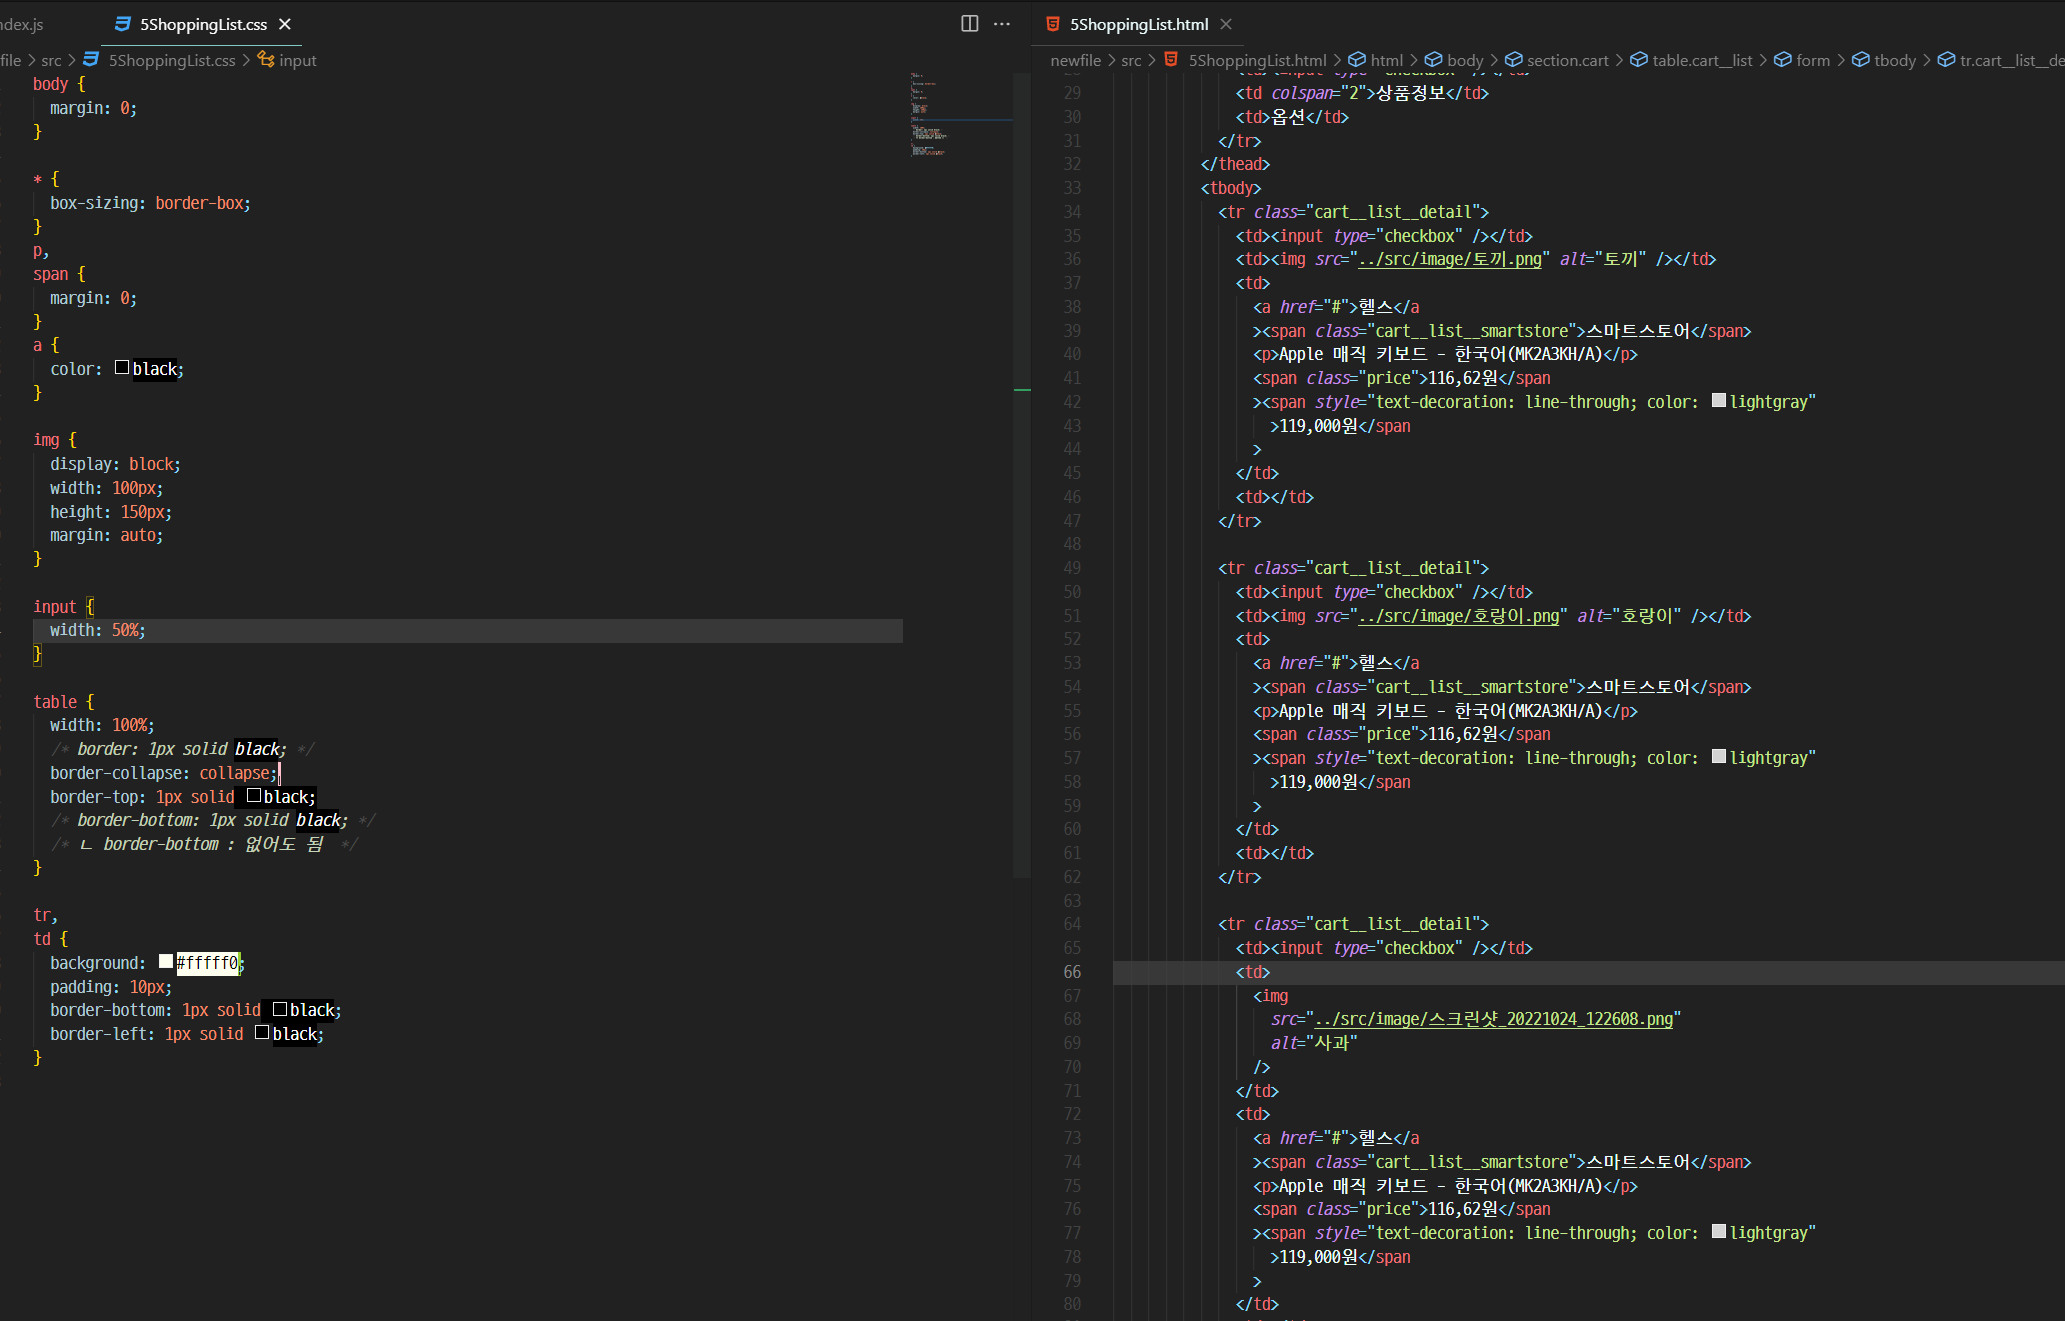Click the input symbol icon in breadcrumb
Viewport: 2065px width, 1321px height.
click(x=266, y=60)
